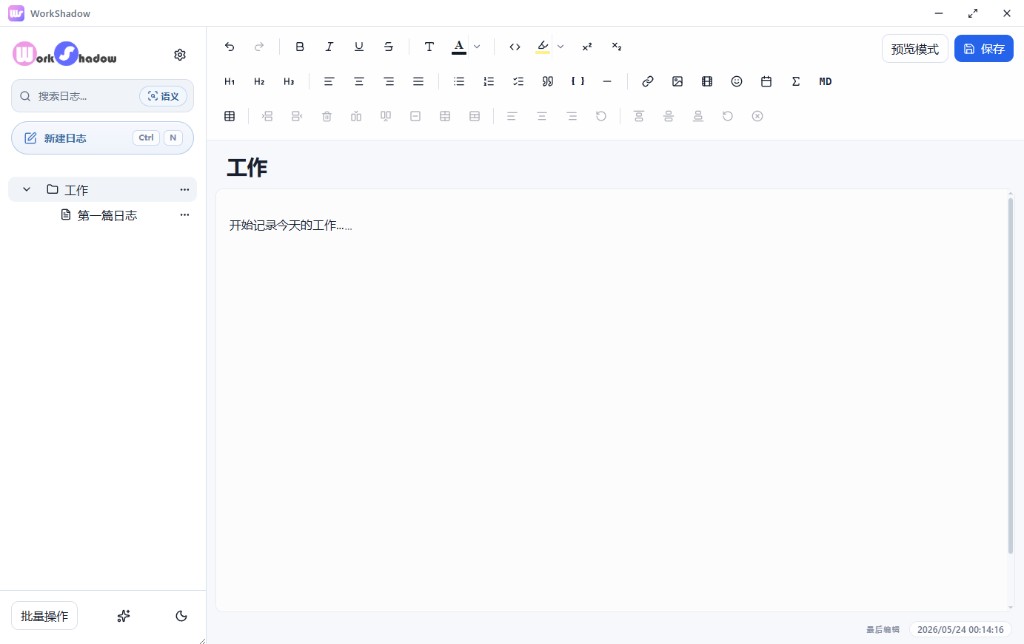Screen dimensions: 1024x644
Task: Open more options for 第一篇日志
Action: tap(185, 215)
